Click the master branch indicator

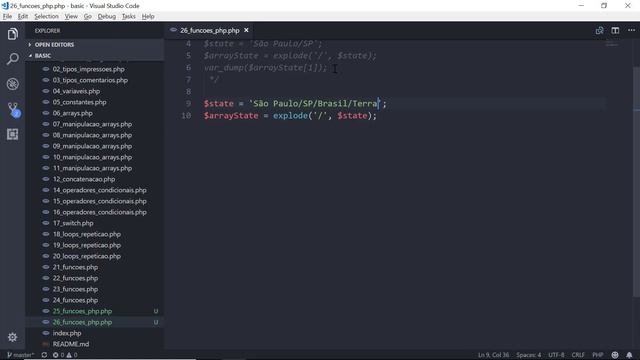21,355
